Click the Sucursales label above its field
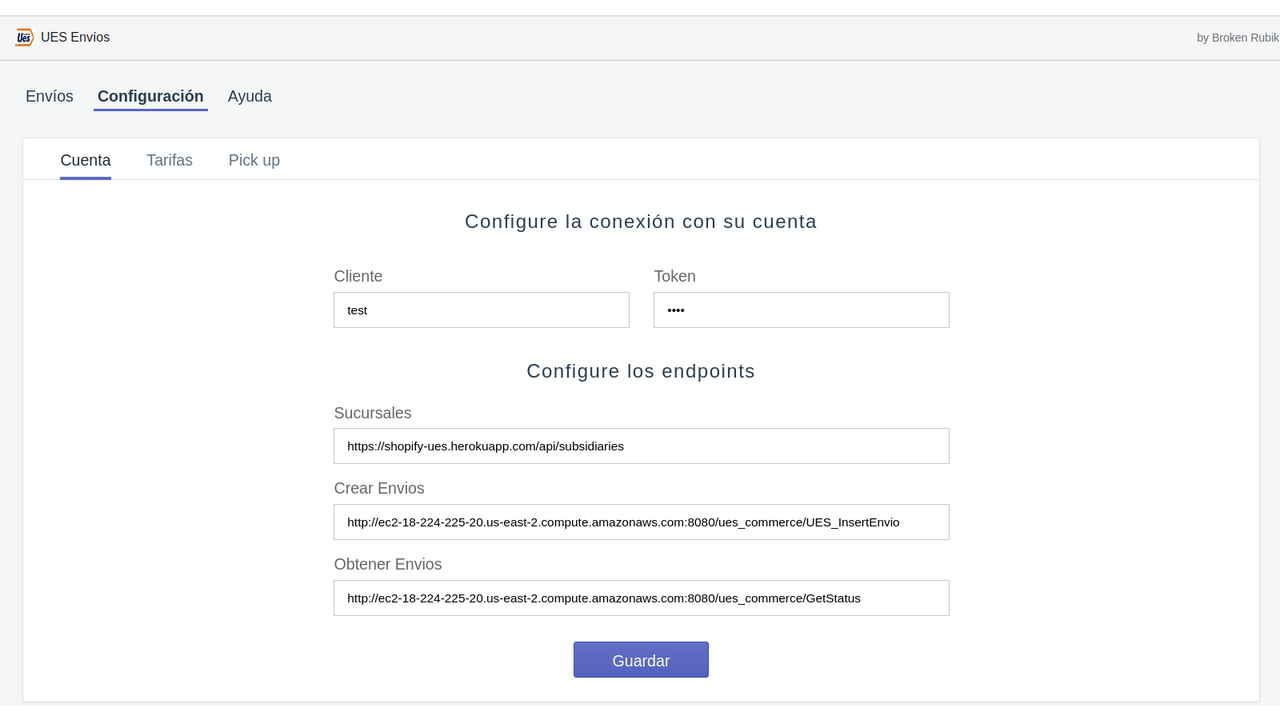The width and height of the screenshot is (1280, 720). 372,413
